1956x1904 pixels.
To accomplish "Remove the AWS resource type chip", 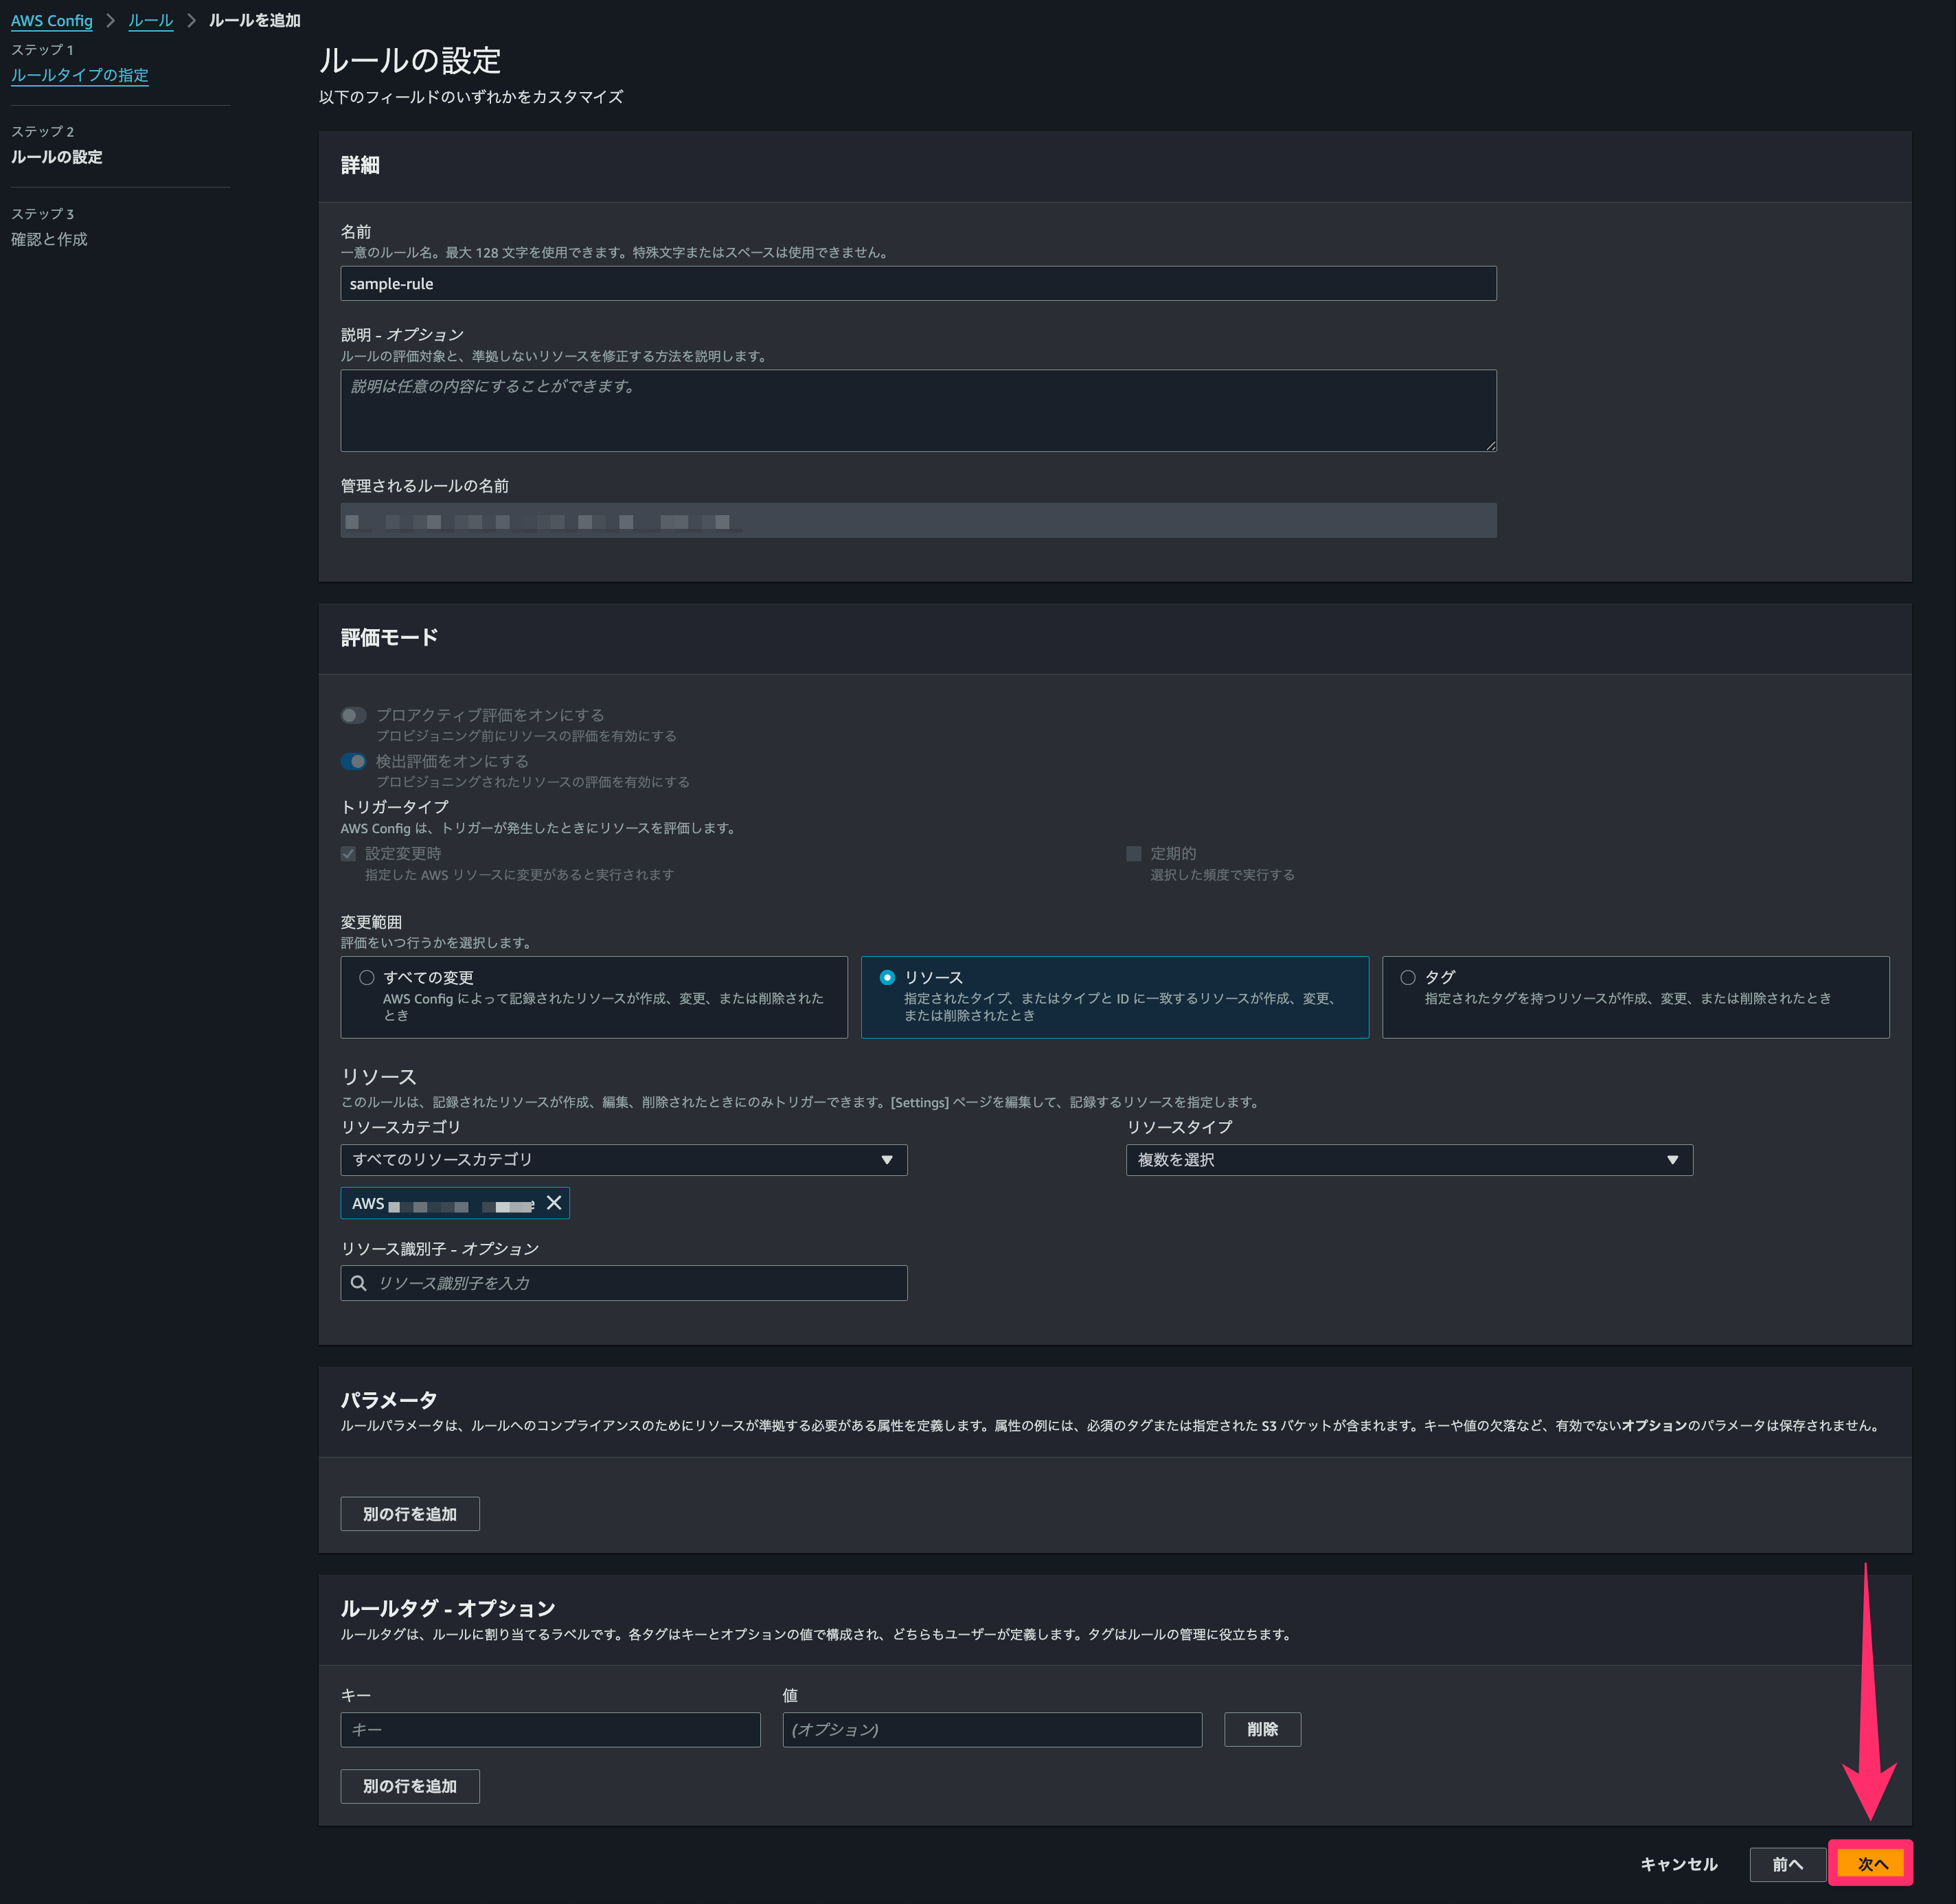I will tap(554, 1203).
